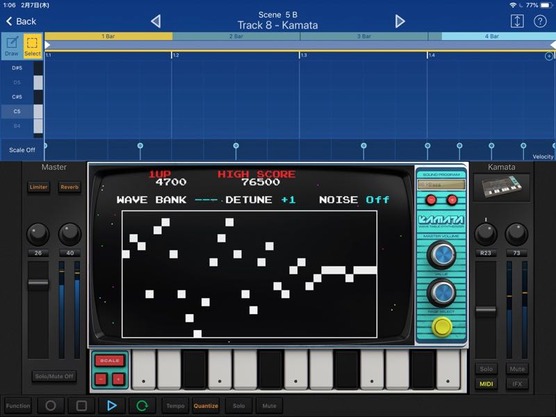
Task: Select the Draw tool
Action: 12,45
